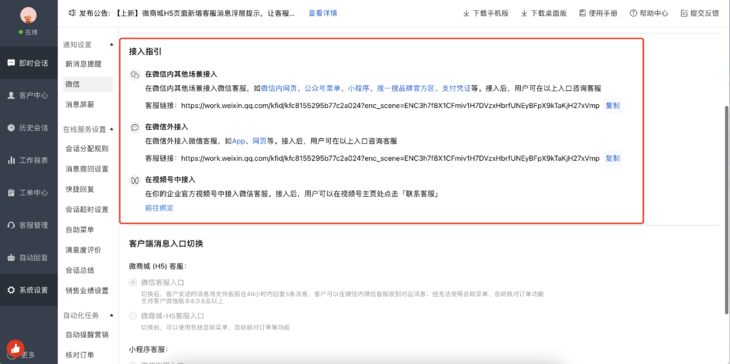The width and height of the screenshot is (730, 364).
Task: Collapse the 通知设置 section arrow
Action: click(111, 45)
